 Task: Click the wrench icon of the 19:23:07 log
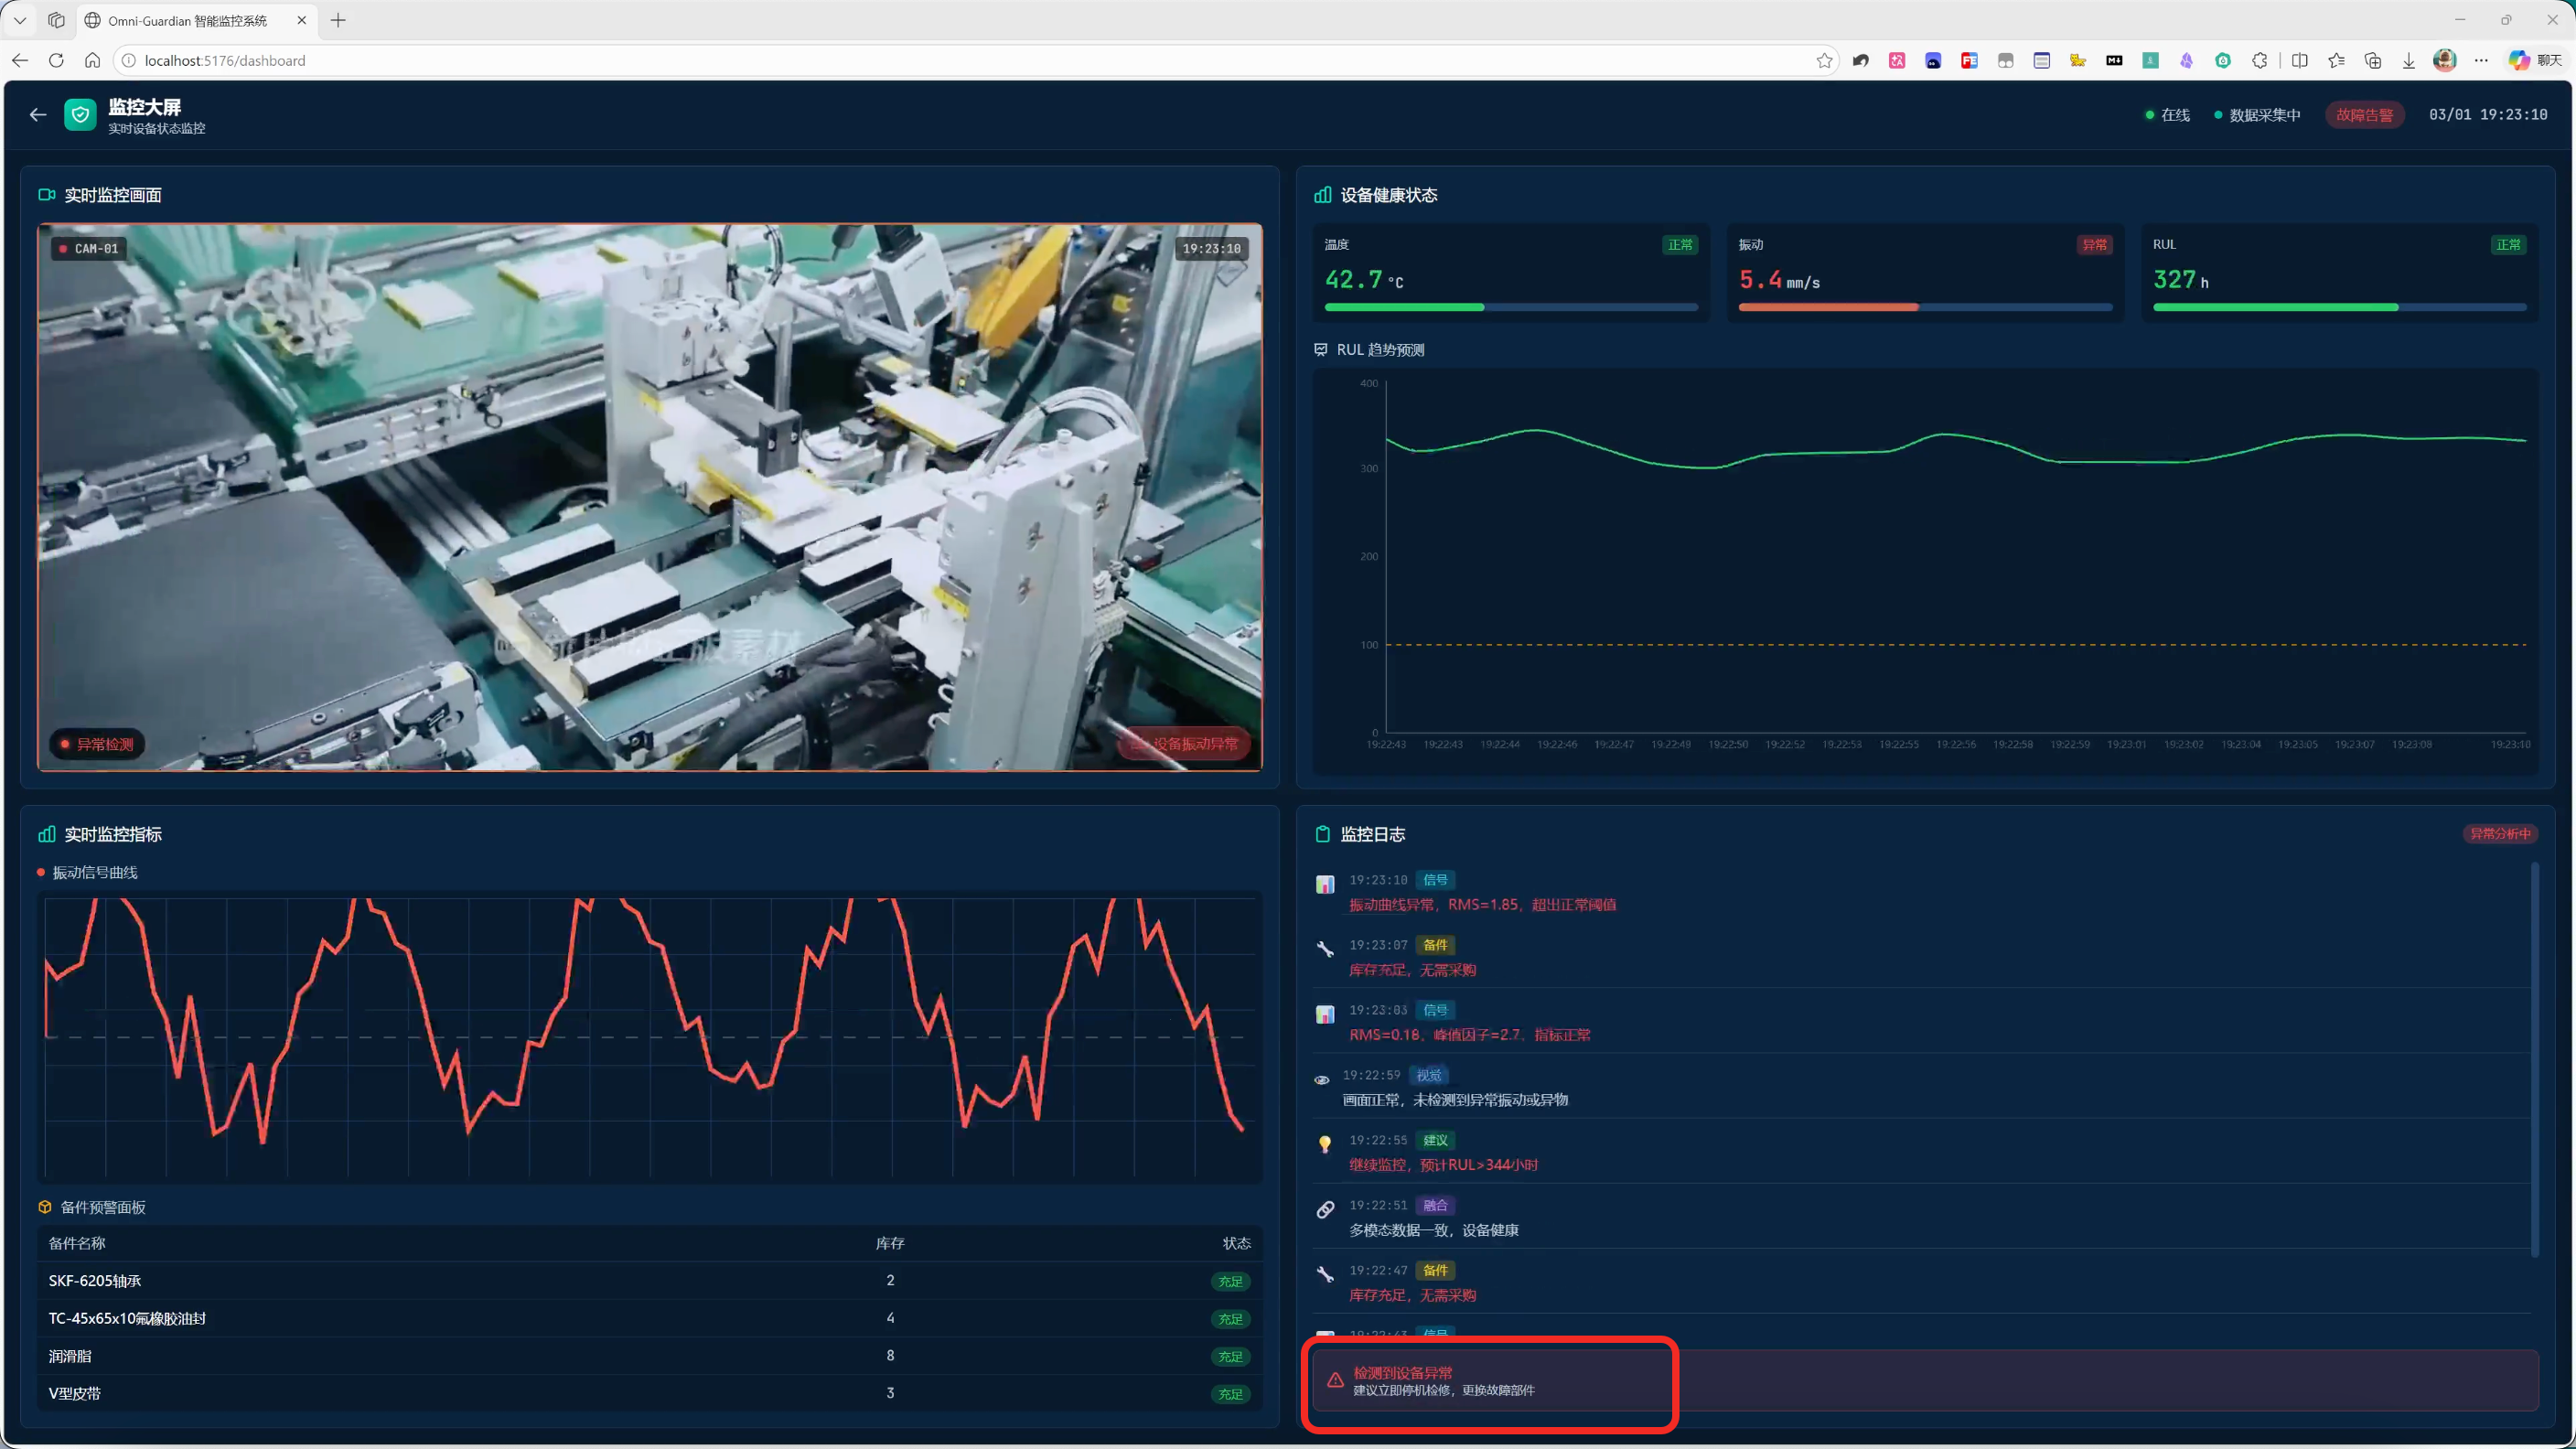pyautogui.click(x=1325, y=949)
